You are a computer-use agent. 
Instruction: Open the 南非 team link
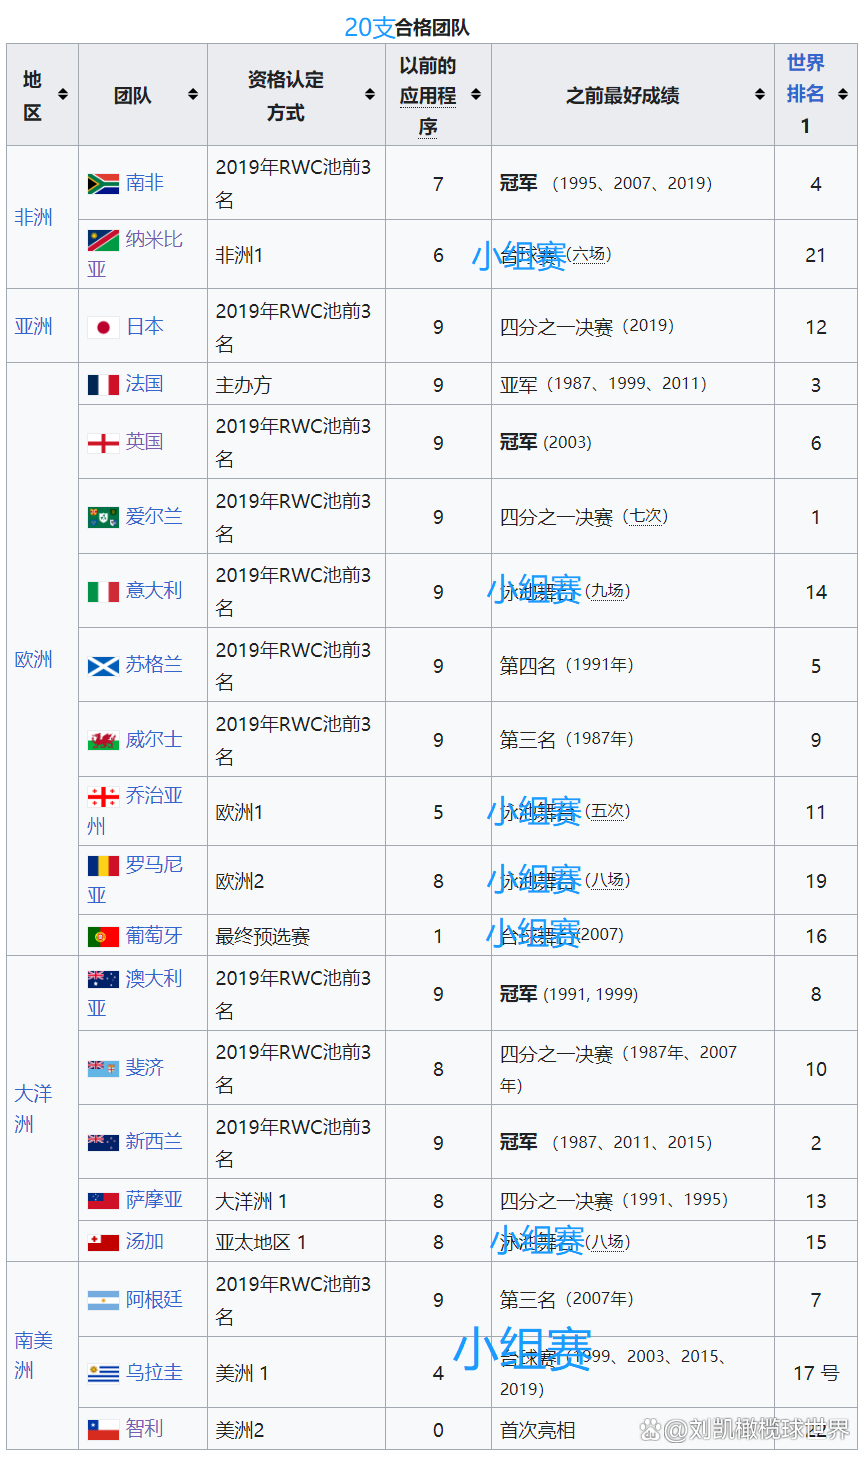pos(145,183)
